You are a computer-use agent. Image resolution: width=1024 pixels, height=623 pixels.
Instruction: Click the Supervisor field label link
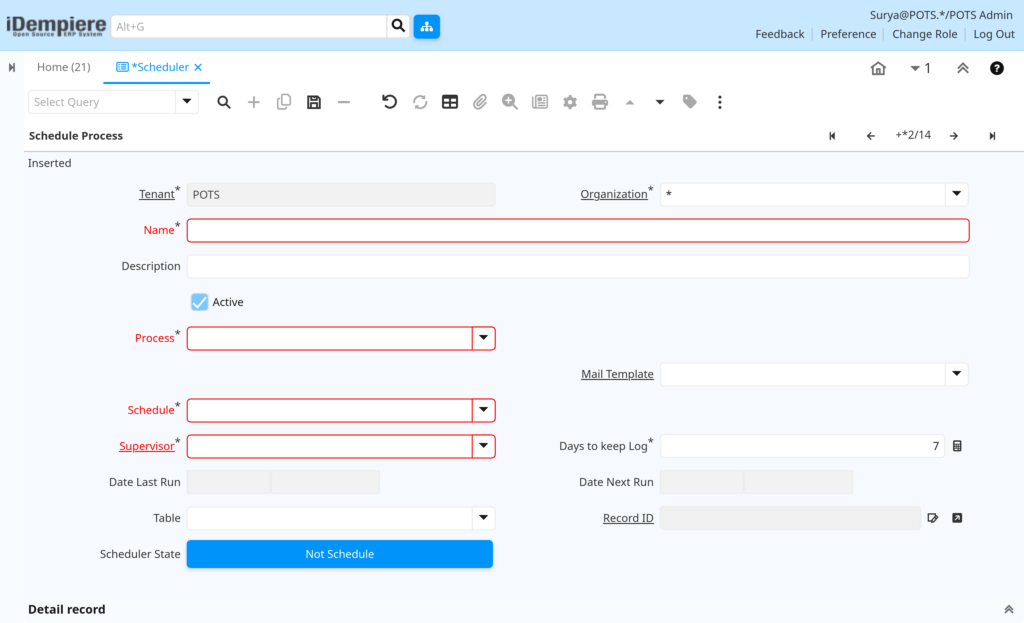click(147, 446)
